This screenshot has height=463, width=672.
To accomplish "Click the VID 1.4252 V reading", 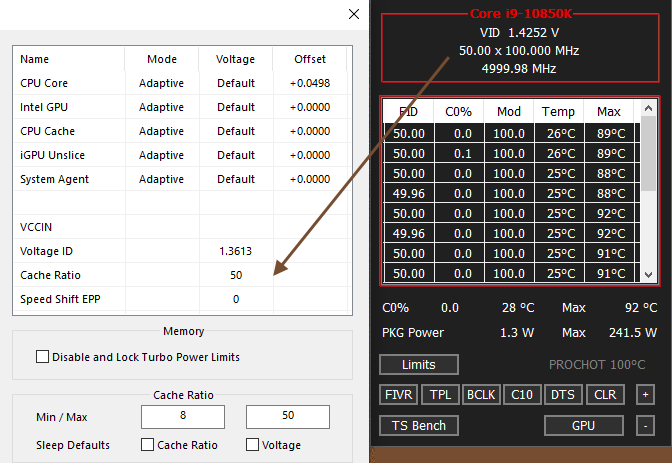I will coord(519,33).
